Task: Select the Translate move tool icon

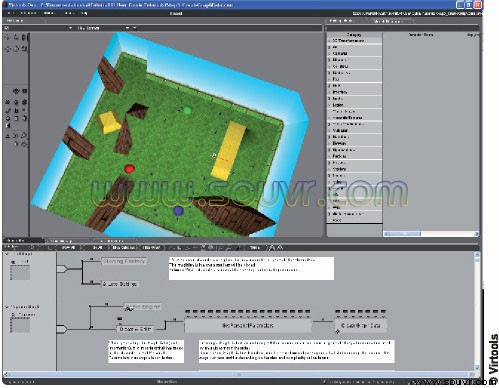Action: click(x=7, y=49)
